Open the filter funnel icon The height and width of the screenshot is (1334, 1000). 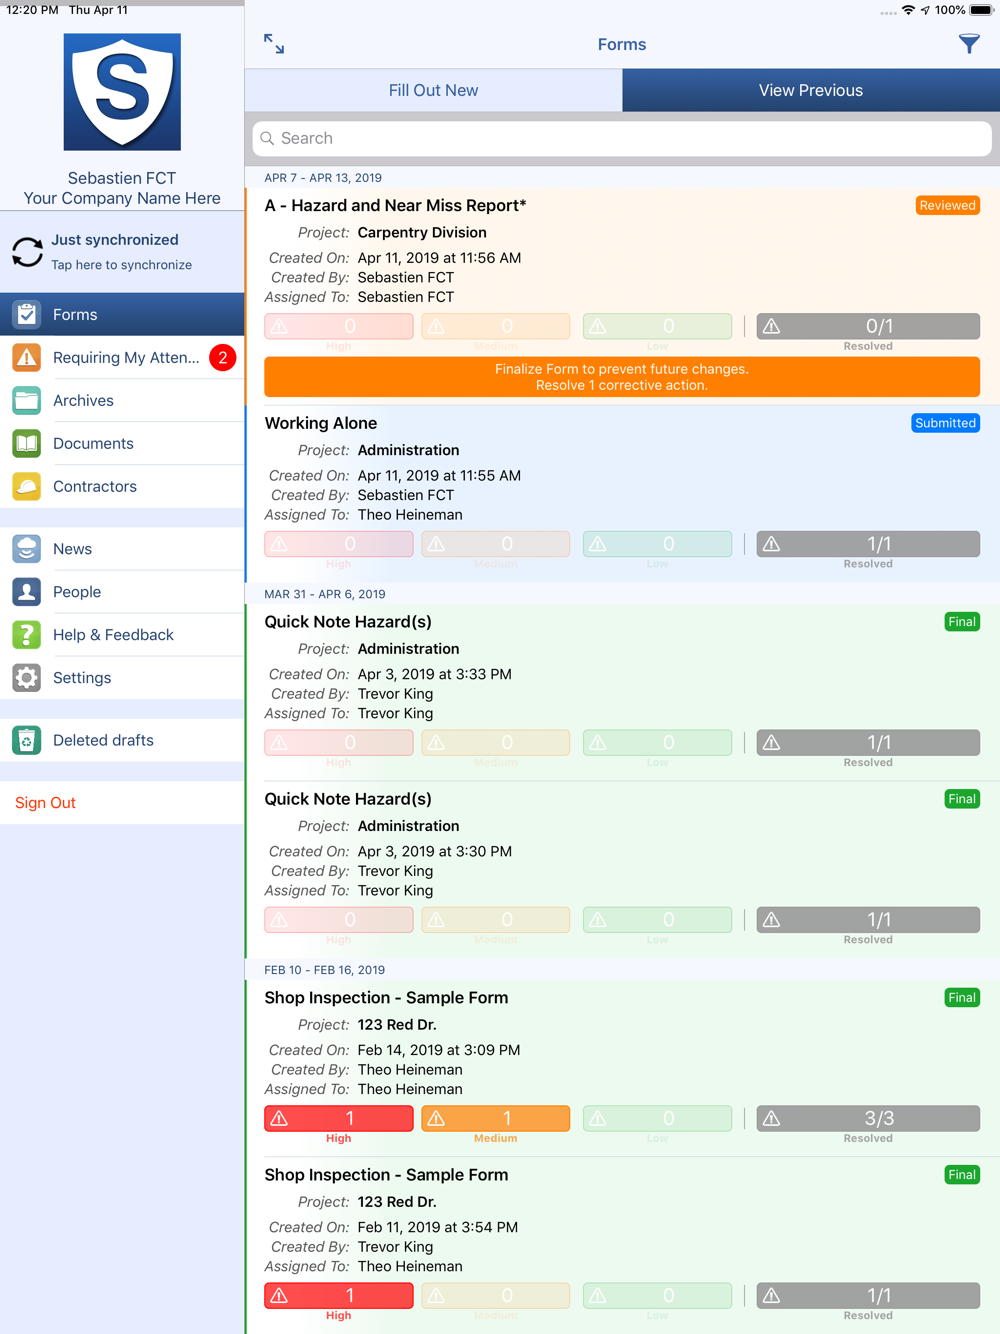(x=969, y=44)
